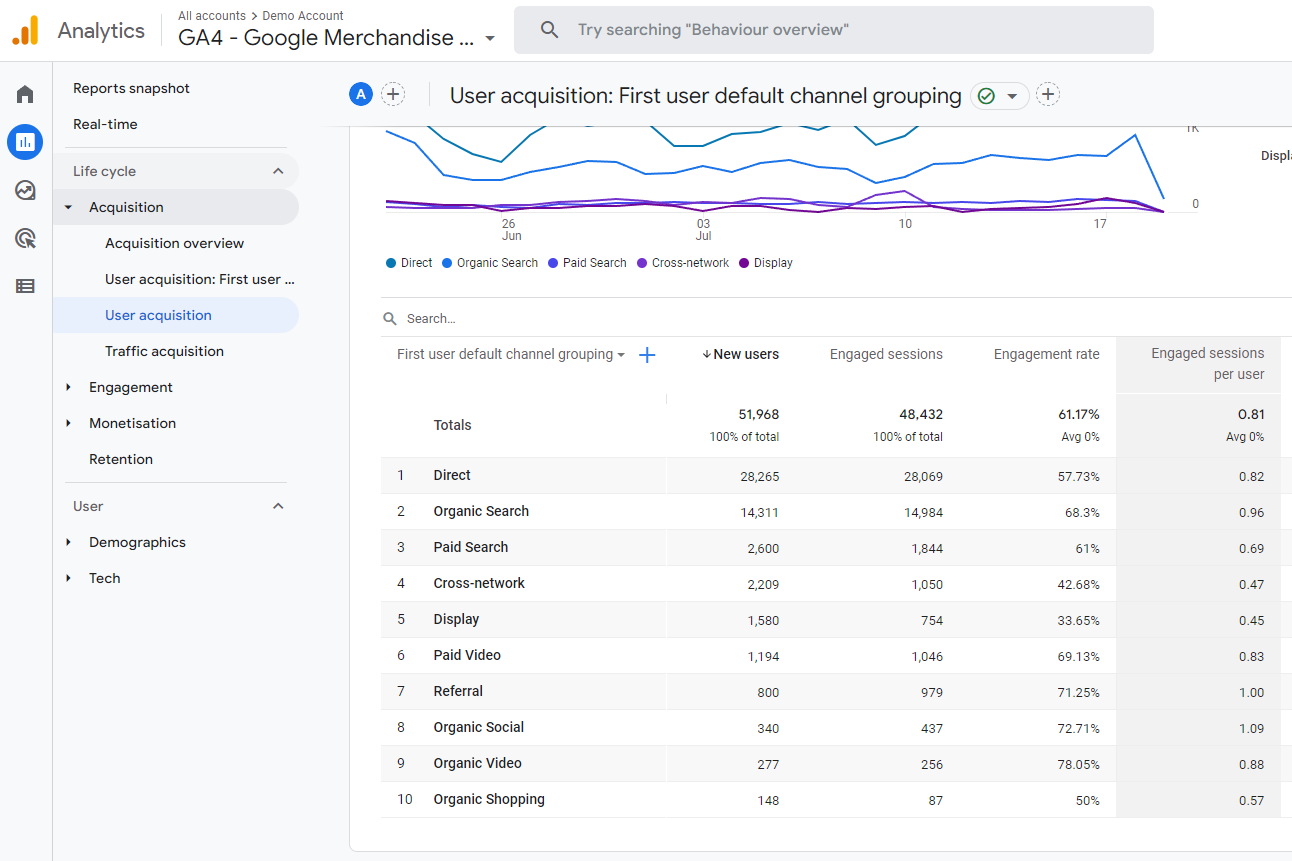Open the Advertising cursor icon

(25, 238)
